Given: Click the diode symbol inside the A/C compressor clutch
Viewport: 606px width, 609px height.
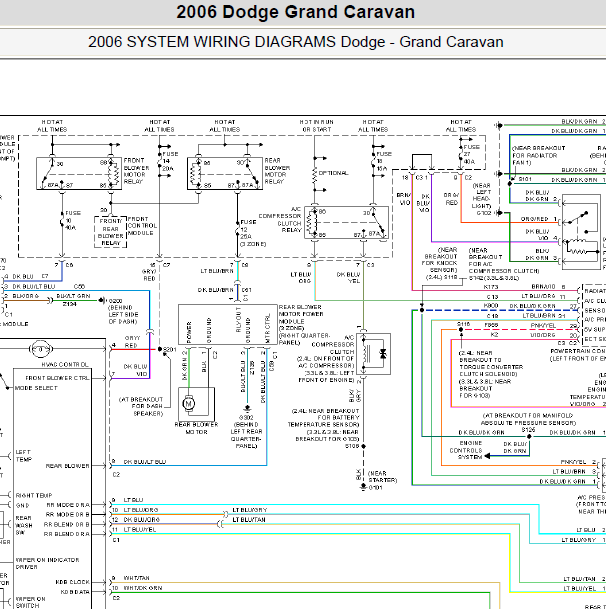Looking at the screenshot, I should [383, 353].
